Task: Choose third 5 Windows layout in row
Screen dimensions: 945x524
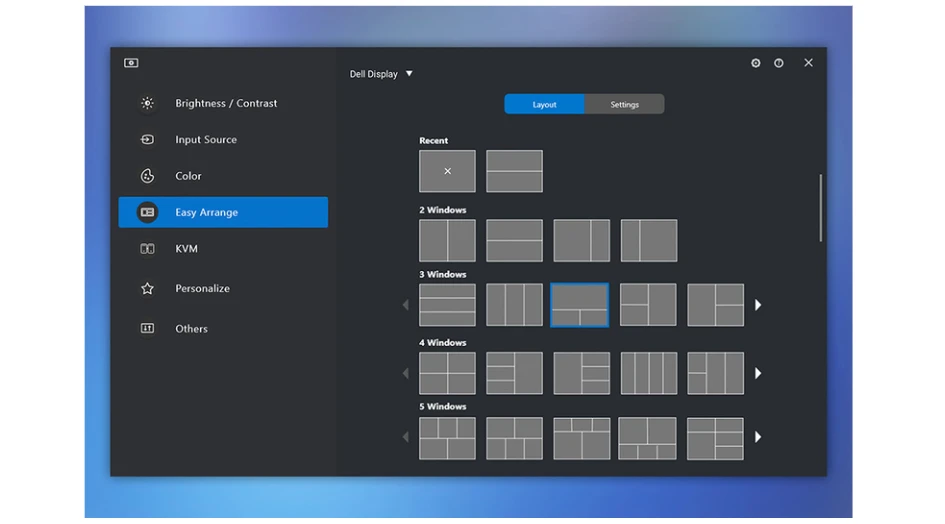Action: click(582, 438)
